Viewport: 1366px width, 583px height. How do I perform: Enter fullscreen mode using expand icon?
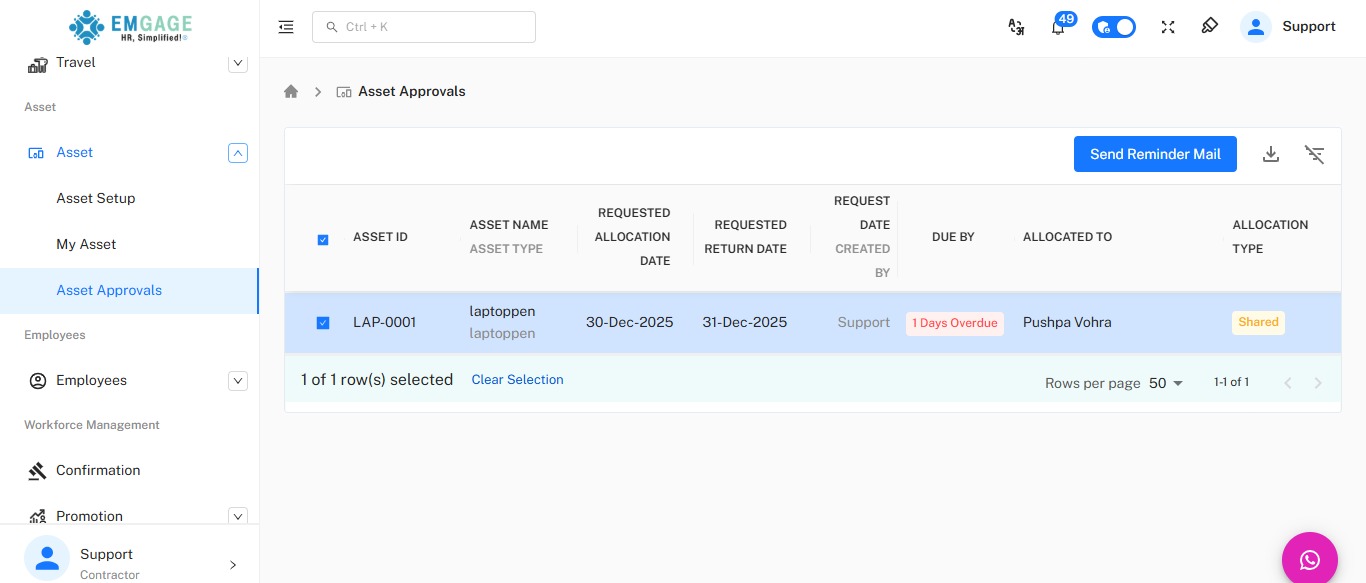(1167, 27)
